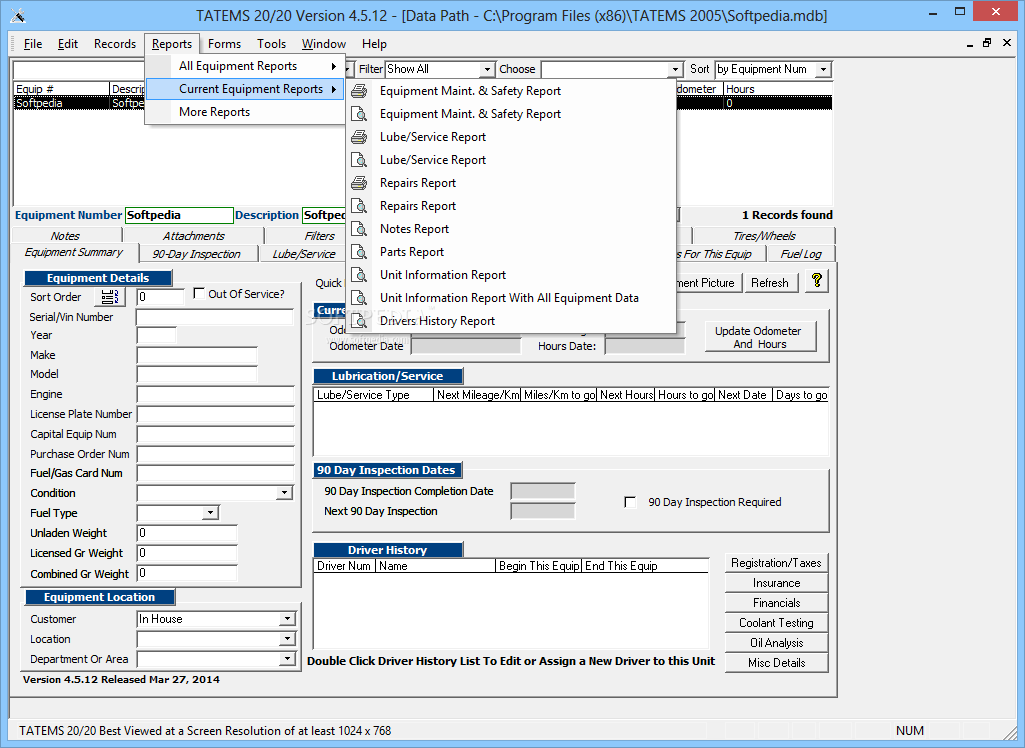1025x748 pixels.
Task: Click printer icon for Equipment Maint. & Safety Report
Action: coord(359,91)
